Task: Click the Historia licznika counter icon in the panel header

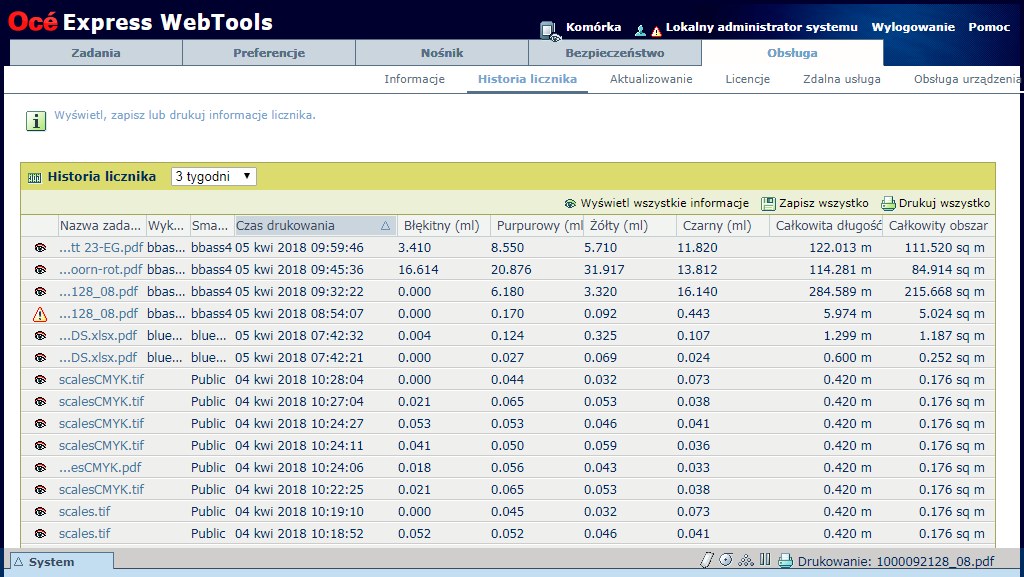Action: pos(35,178)
